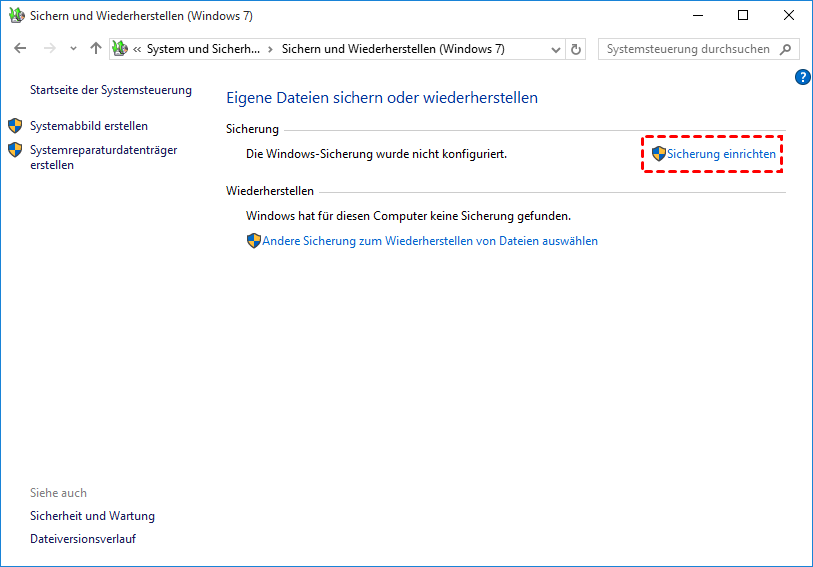Expand the address bar history dropdown
This screenshot has width=813, height=567.
[x=555, y=50]
